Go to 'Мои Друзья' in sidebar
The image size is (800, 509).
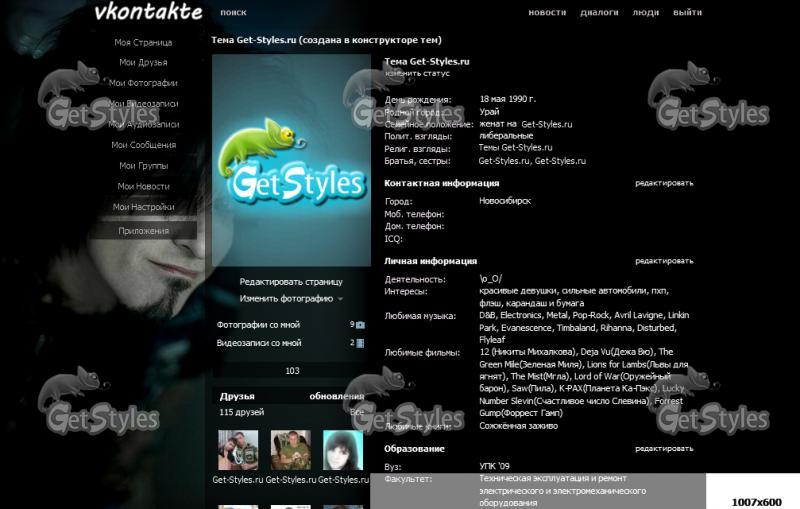pos(143,63)
